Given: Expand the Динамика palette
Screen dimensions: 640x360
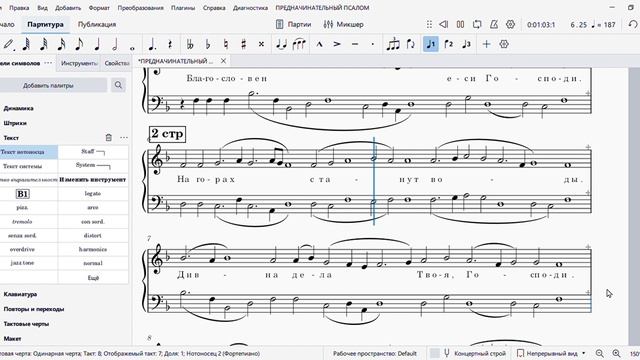Looking at the screenshot, I should [19, 108].
